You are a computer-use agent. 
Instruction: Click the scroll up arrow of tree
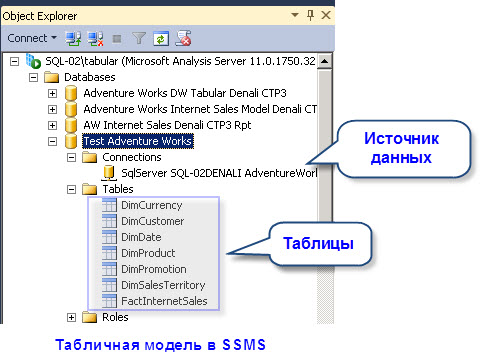[324, 61]
